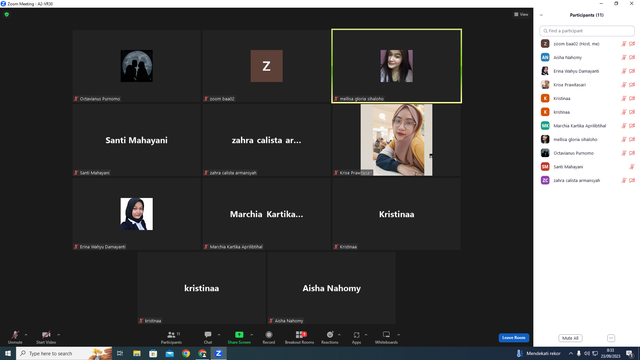The image size is (640, 360).
Task: Open Breakout Rooms icon
Action: pyautogui.click(x=299, y=335)
